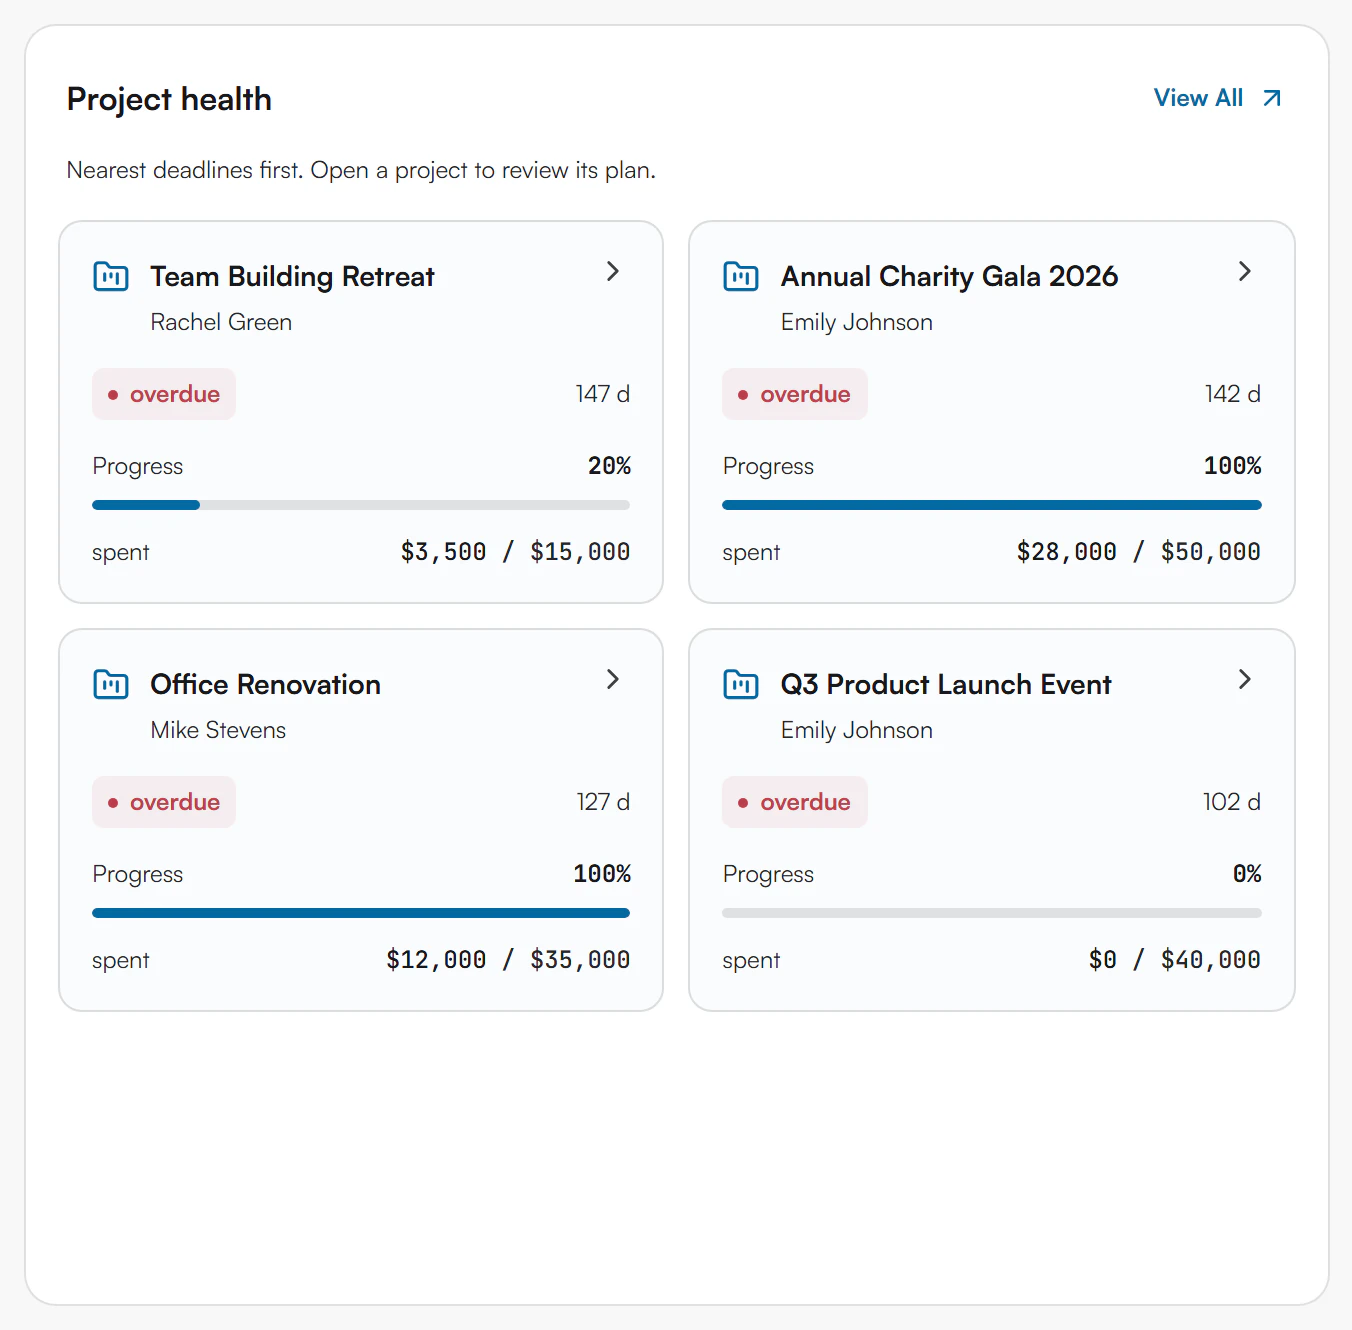This screenshot has width=1352, height=1330.
Task: Open Team Building Retreat via its chevron
Action: [x=613, y=271]
